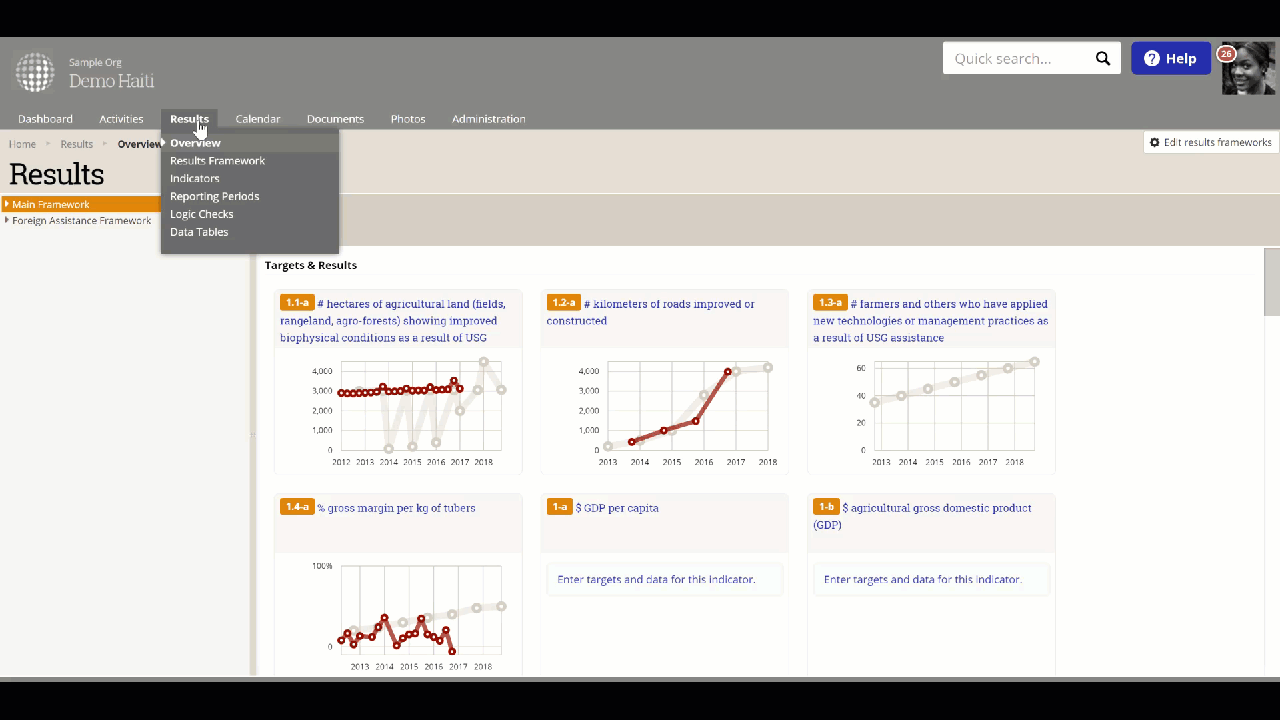Open the Results Framework menu entry

(x=217, y=160)
